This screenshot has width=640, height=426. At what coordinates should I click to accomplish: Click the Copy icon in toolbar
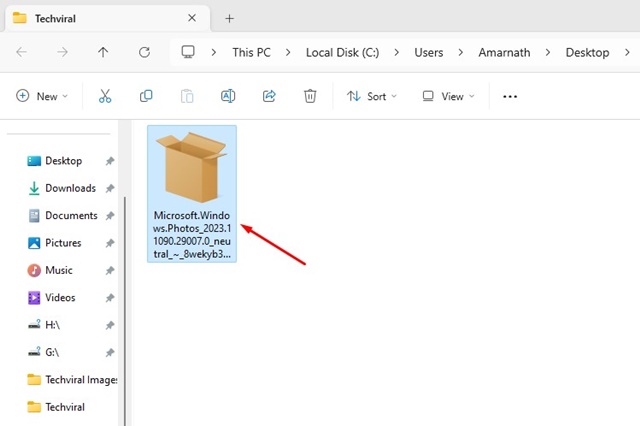coord(146,96)
